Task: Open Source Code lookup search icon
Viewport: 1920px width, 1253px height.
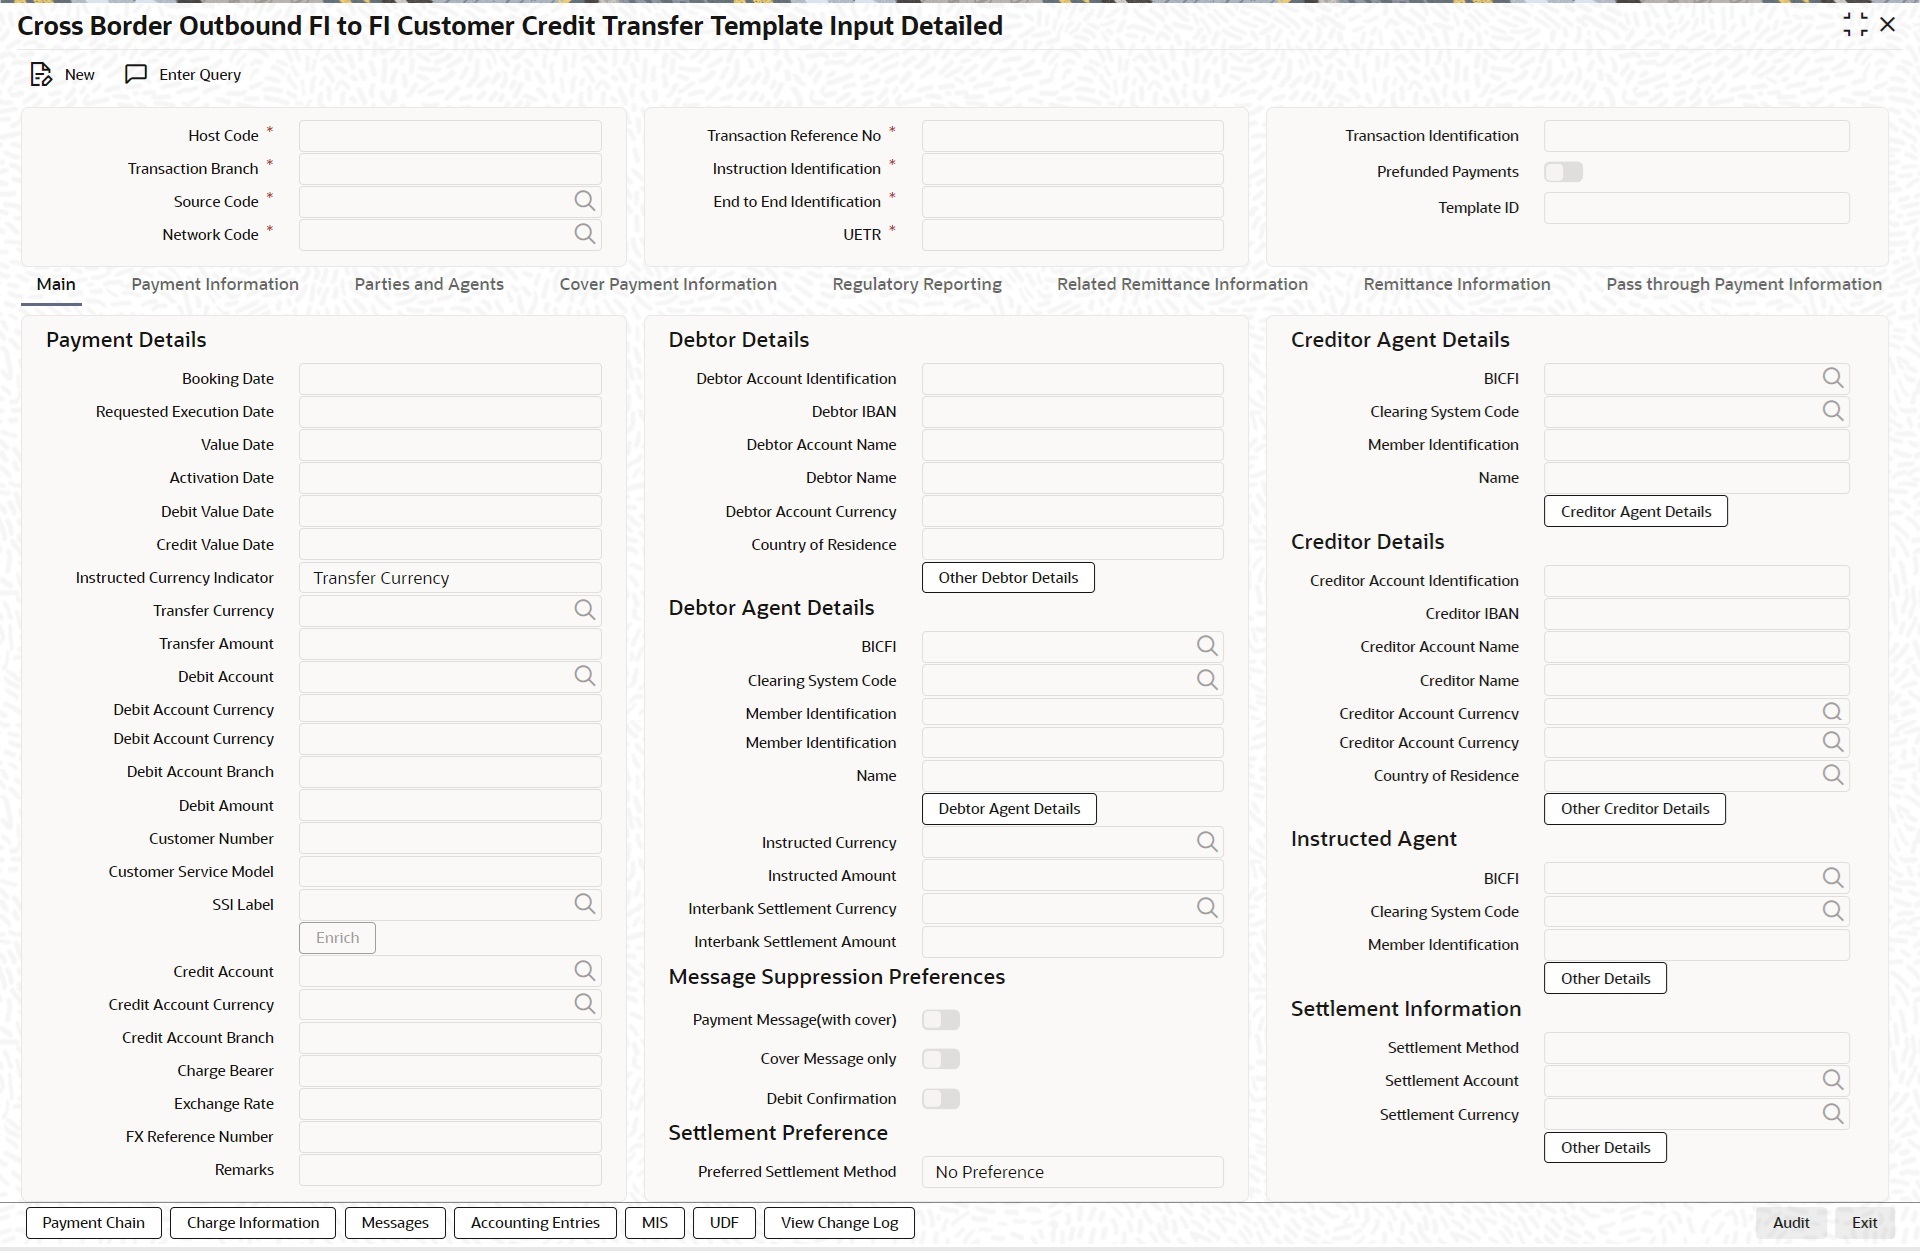Action: click(584, 202)
